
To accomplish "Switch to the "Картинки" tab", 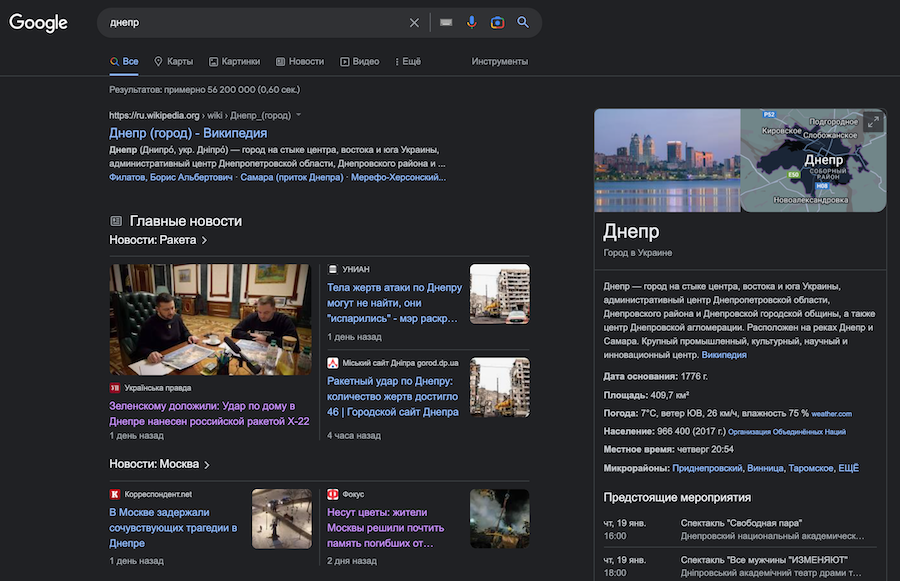I will click(x=234, y=62).
